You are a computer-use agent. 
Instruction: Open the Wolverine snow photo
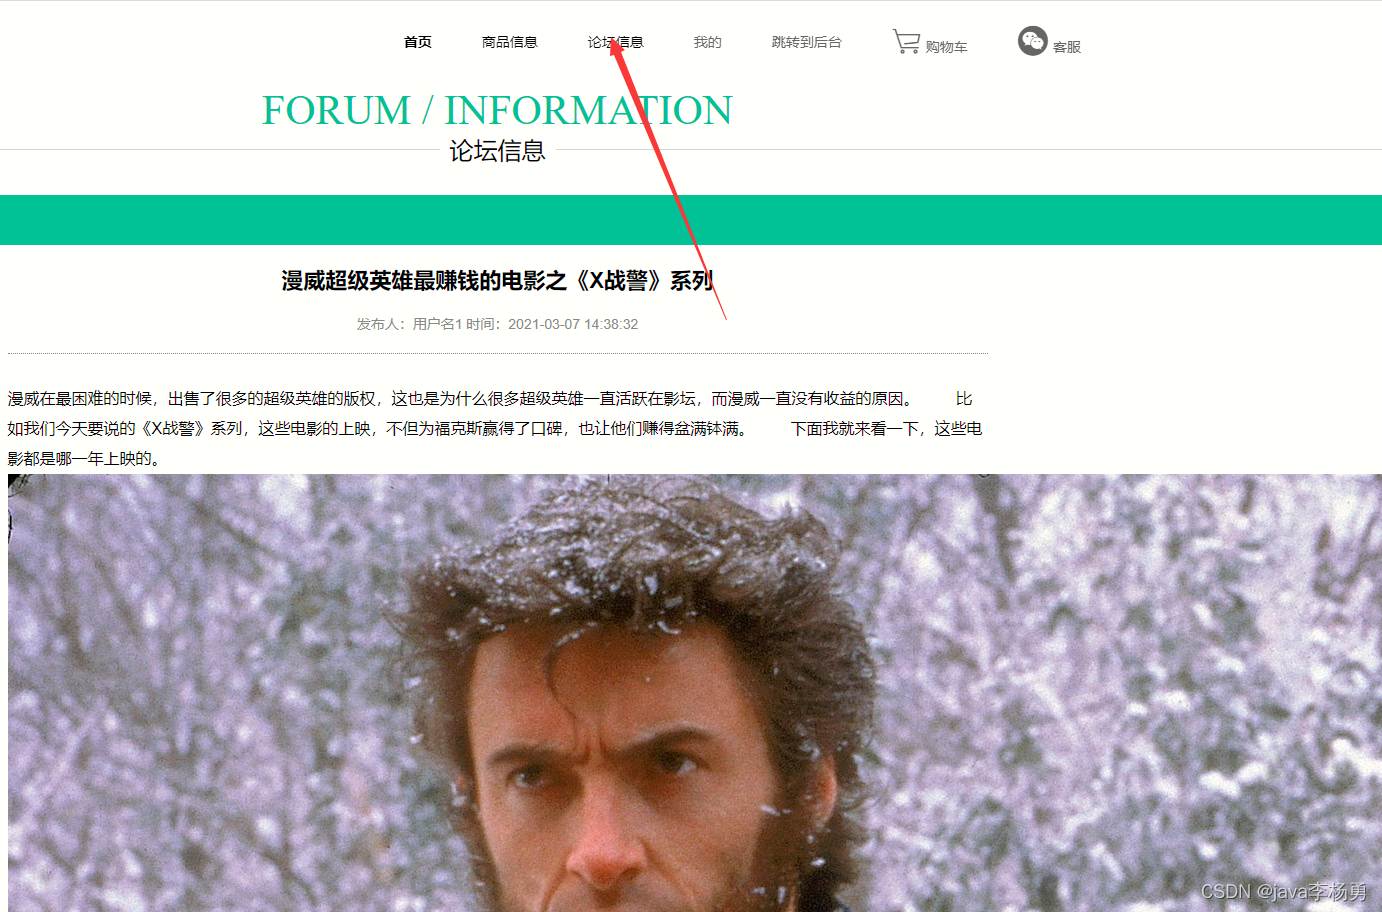(695, 693)
